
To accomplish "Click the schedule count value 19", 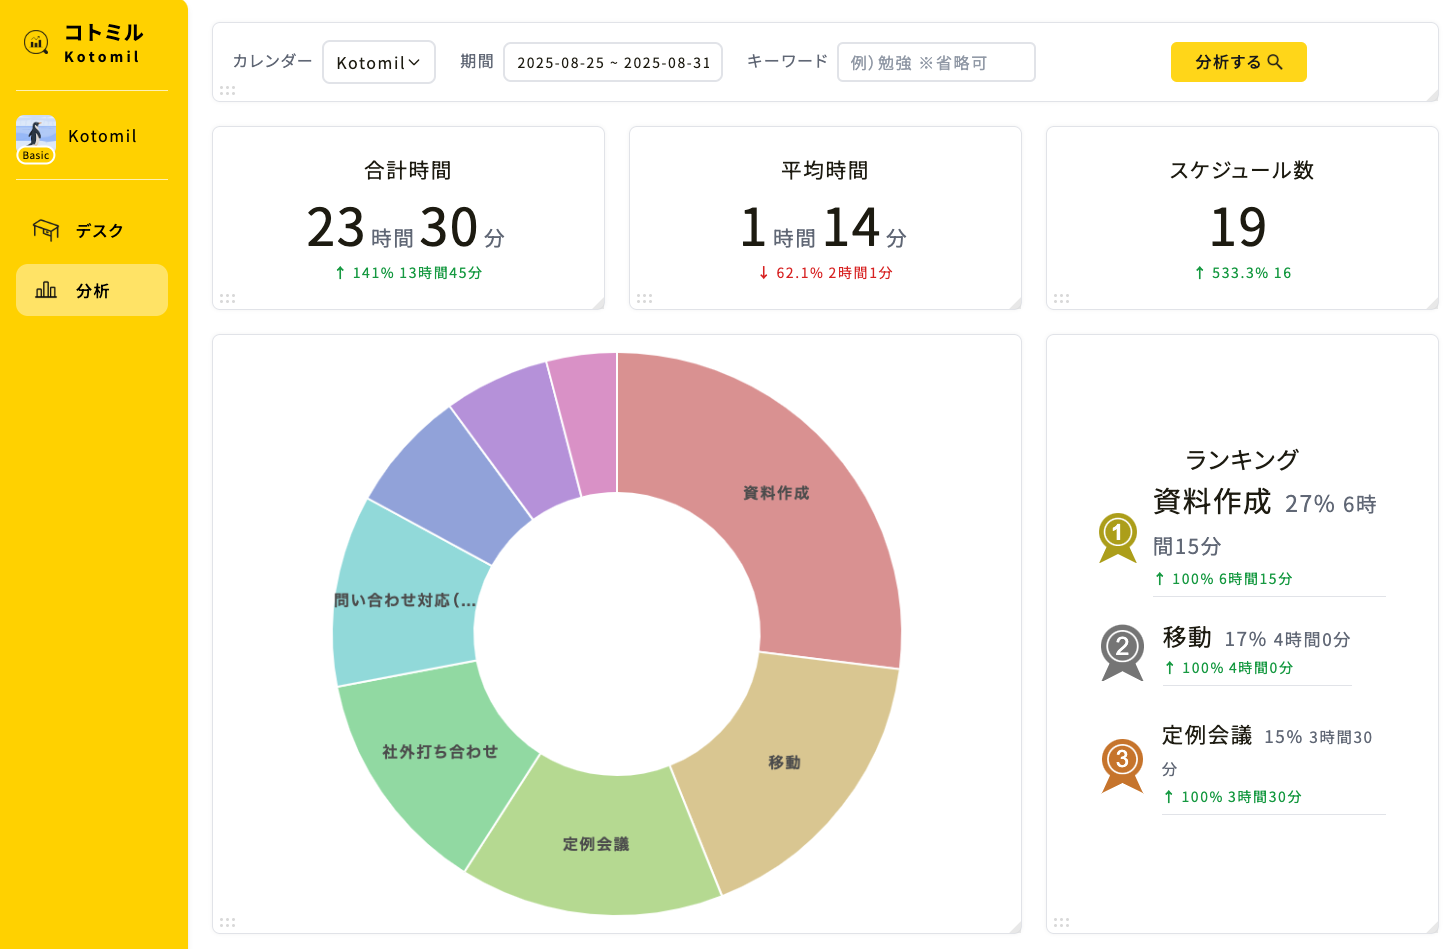I will tap(1238, 227).
